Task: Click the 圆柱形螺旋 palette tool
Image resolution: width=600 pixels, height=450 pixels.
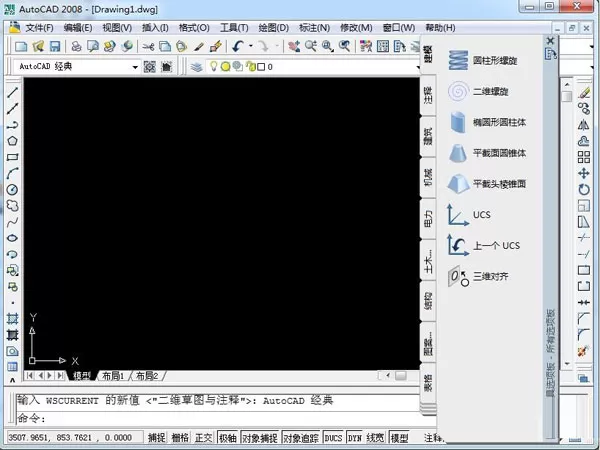Action: coord(483,60)
